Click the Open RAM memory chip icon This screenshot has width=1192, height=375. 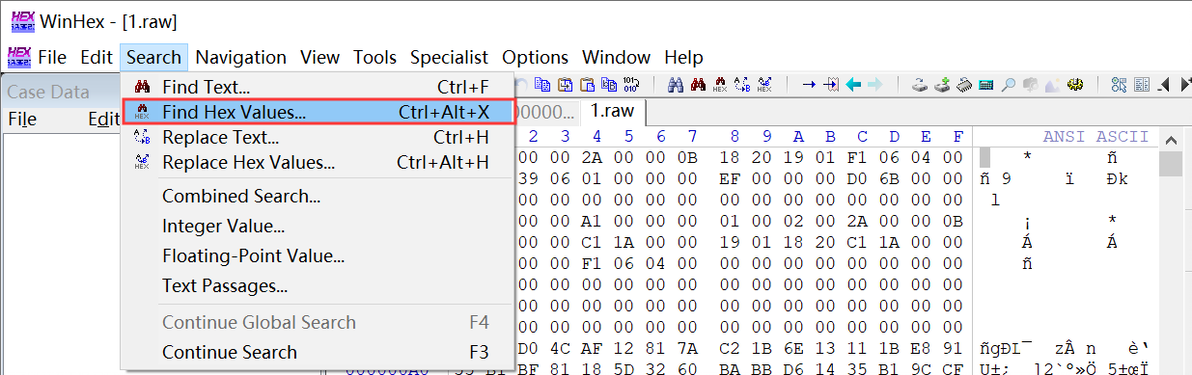[965, 84]
